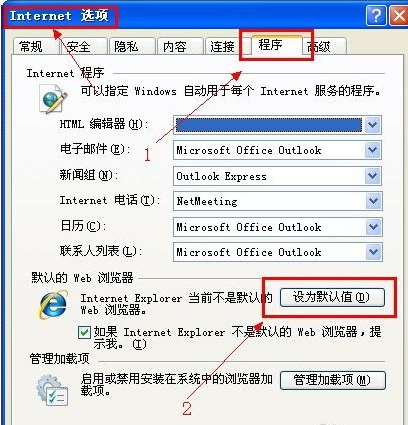
Task: Expand the HTML 编辑器 dropdown arrow
Action: click(x=372, y=125)
